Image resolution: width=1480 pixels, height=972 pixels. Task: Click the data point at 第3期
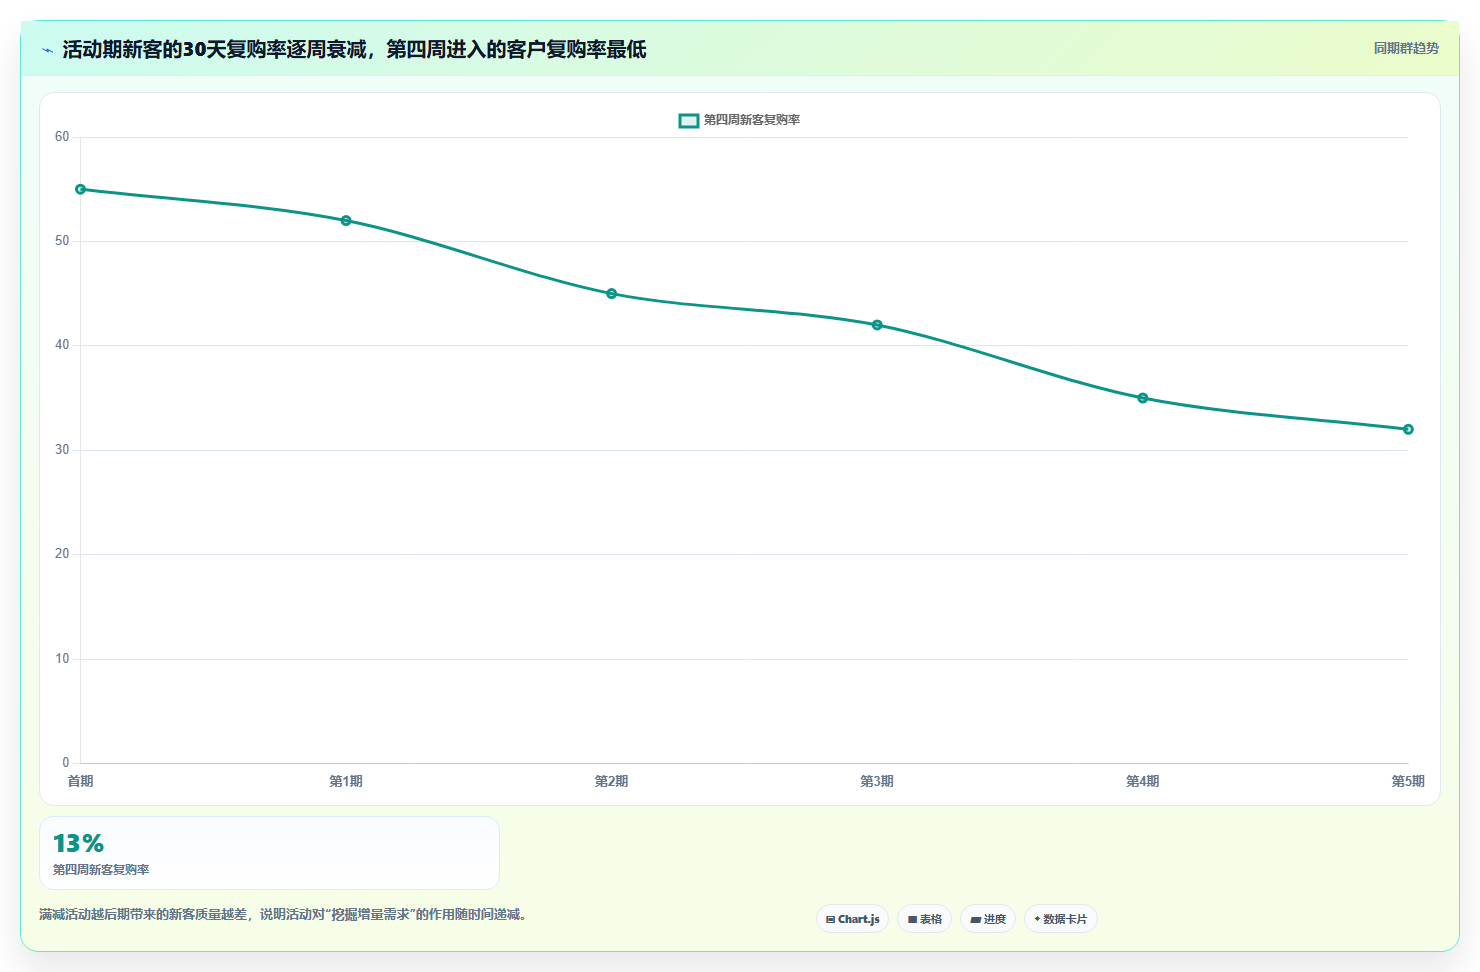point(877,325)
